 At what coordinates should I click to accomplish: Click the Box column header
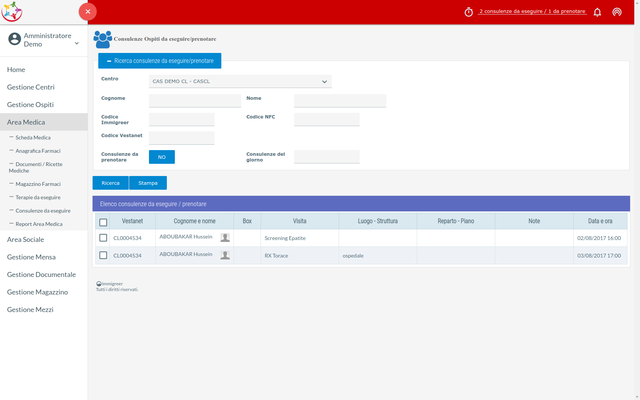[x=247, y=221]
